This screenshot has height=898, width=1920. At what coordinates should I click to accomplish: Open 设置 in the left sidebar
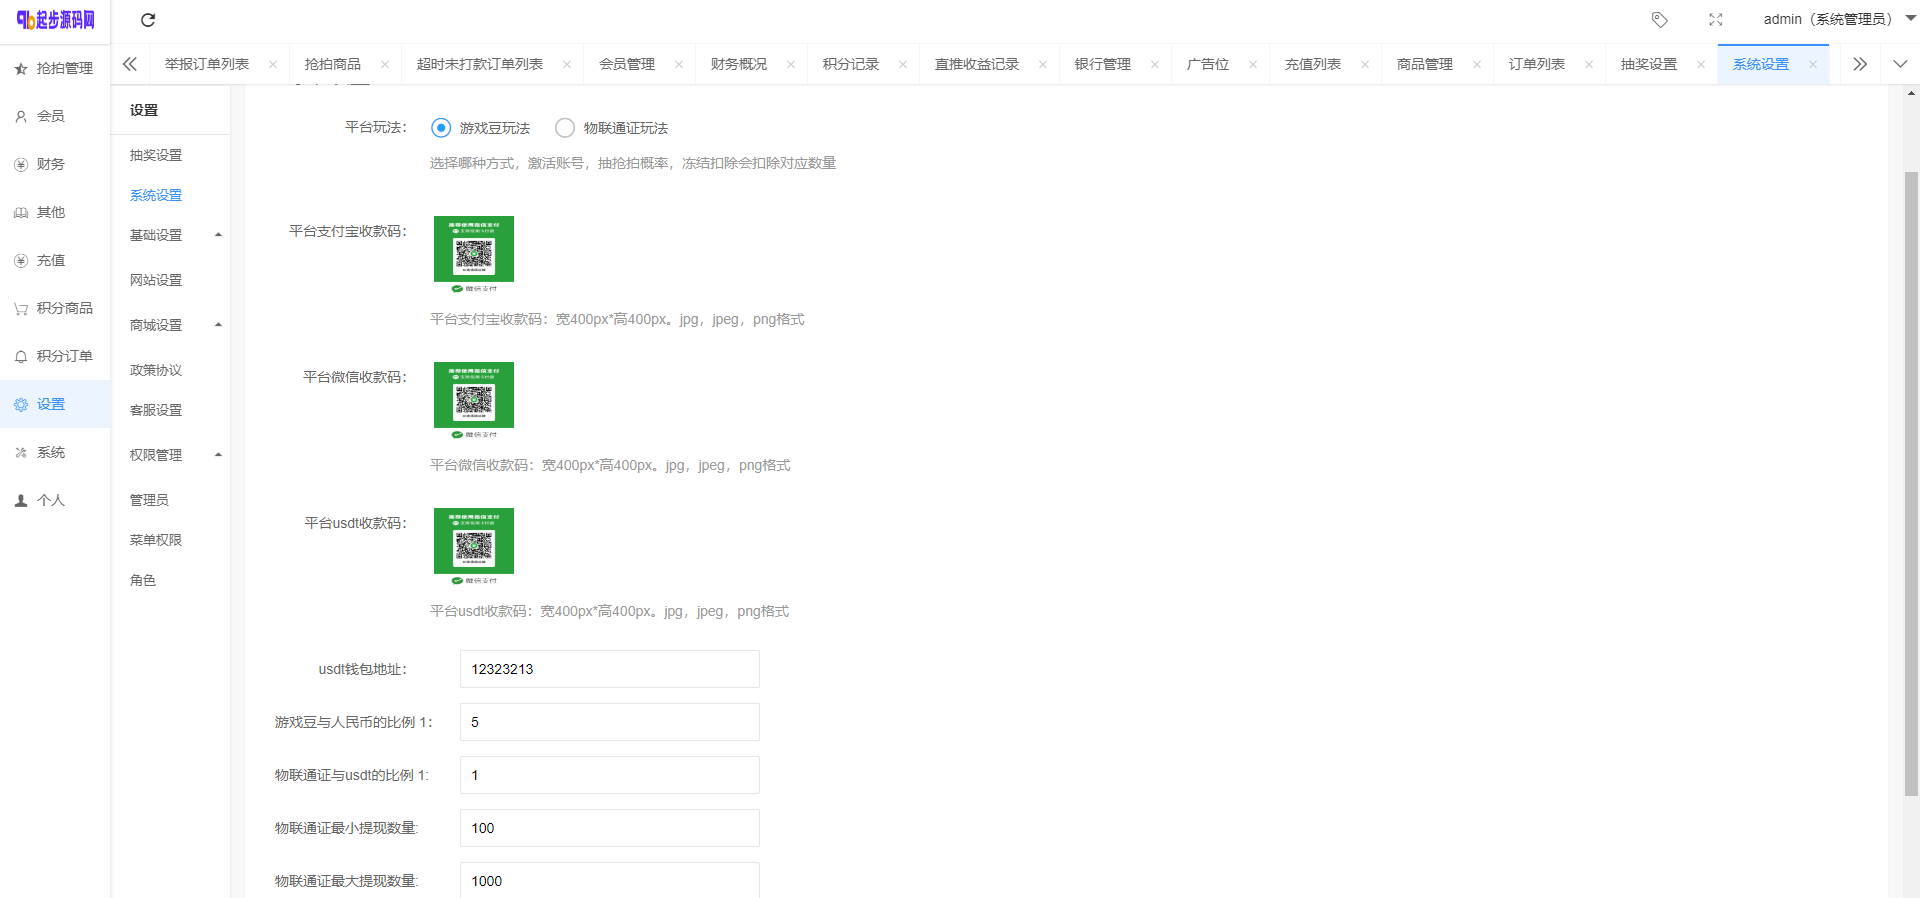pos(55,404)
